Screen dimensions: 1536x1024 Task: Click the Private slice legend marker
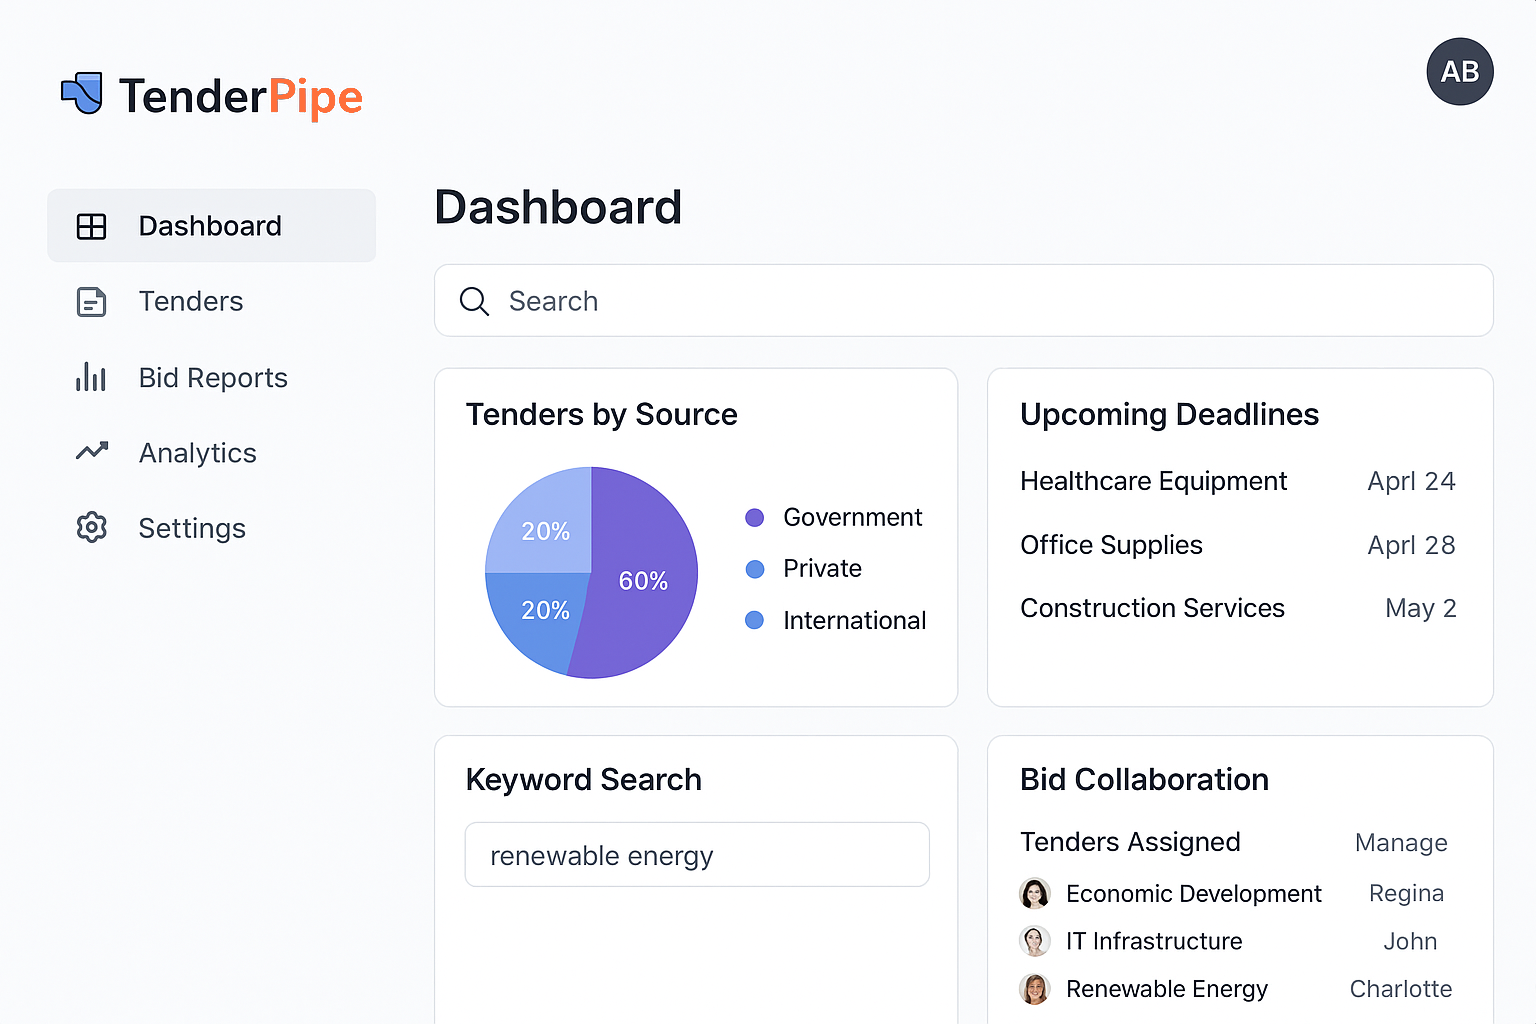[755, 569]
